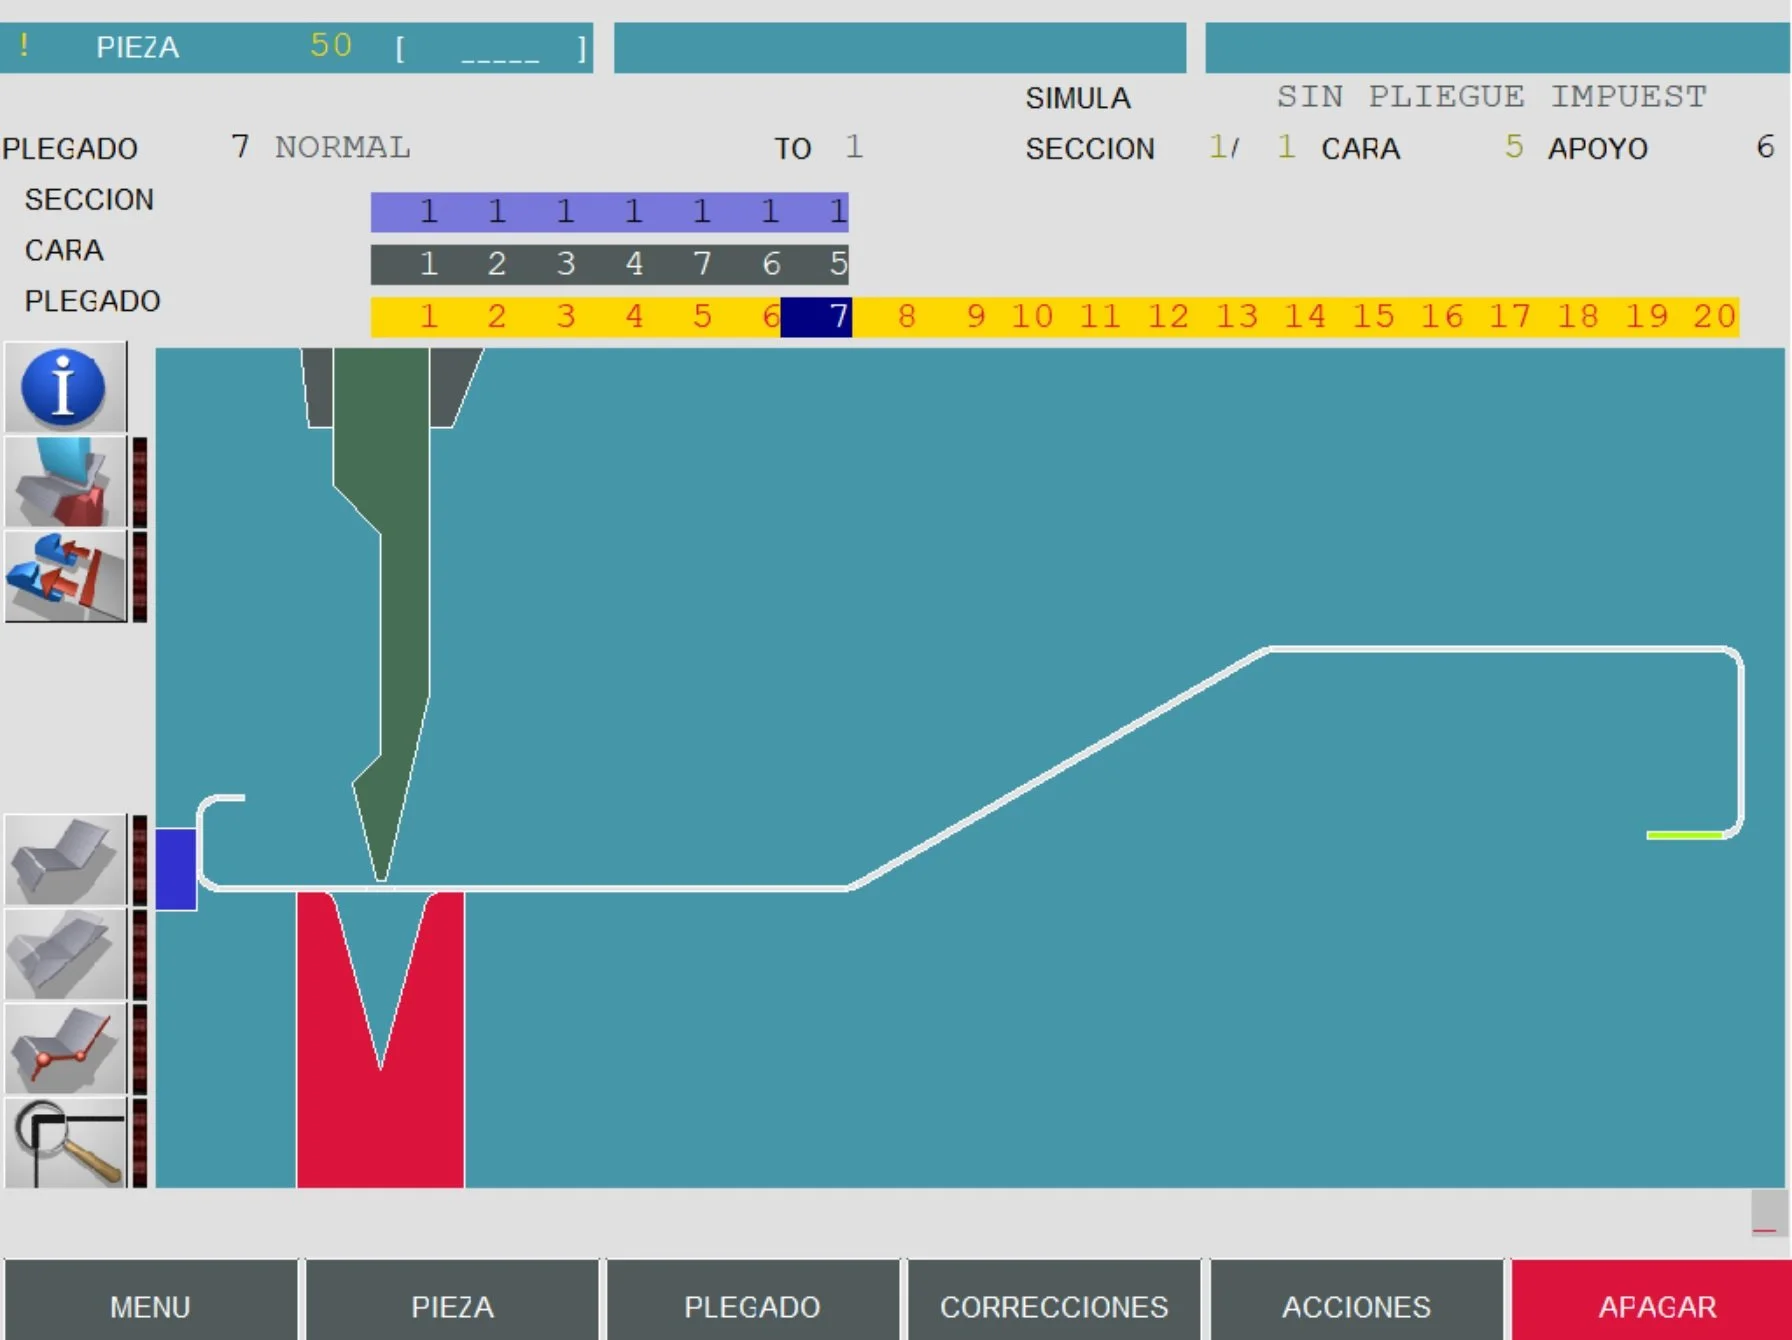Click the NORMAL bend type value
The width and height of the screenshot is (1792, 1340).
point(342,147)
